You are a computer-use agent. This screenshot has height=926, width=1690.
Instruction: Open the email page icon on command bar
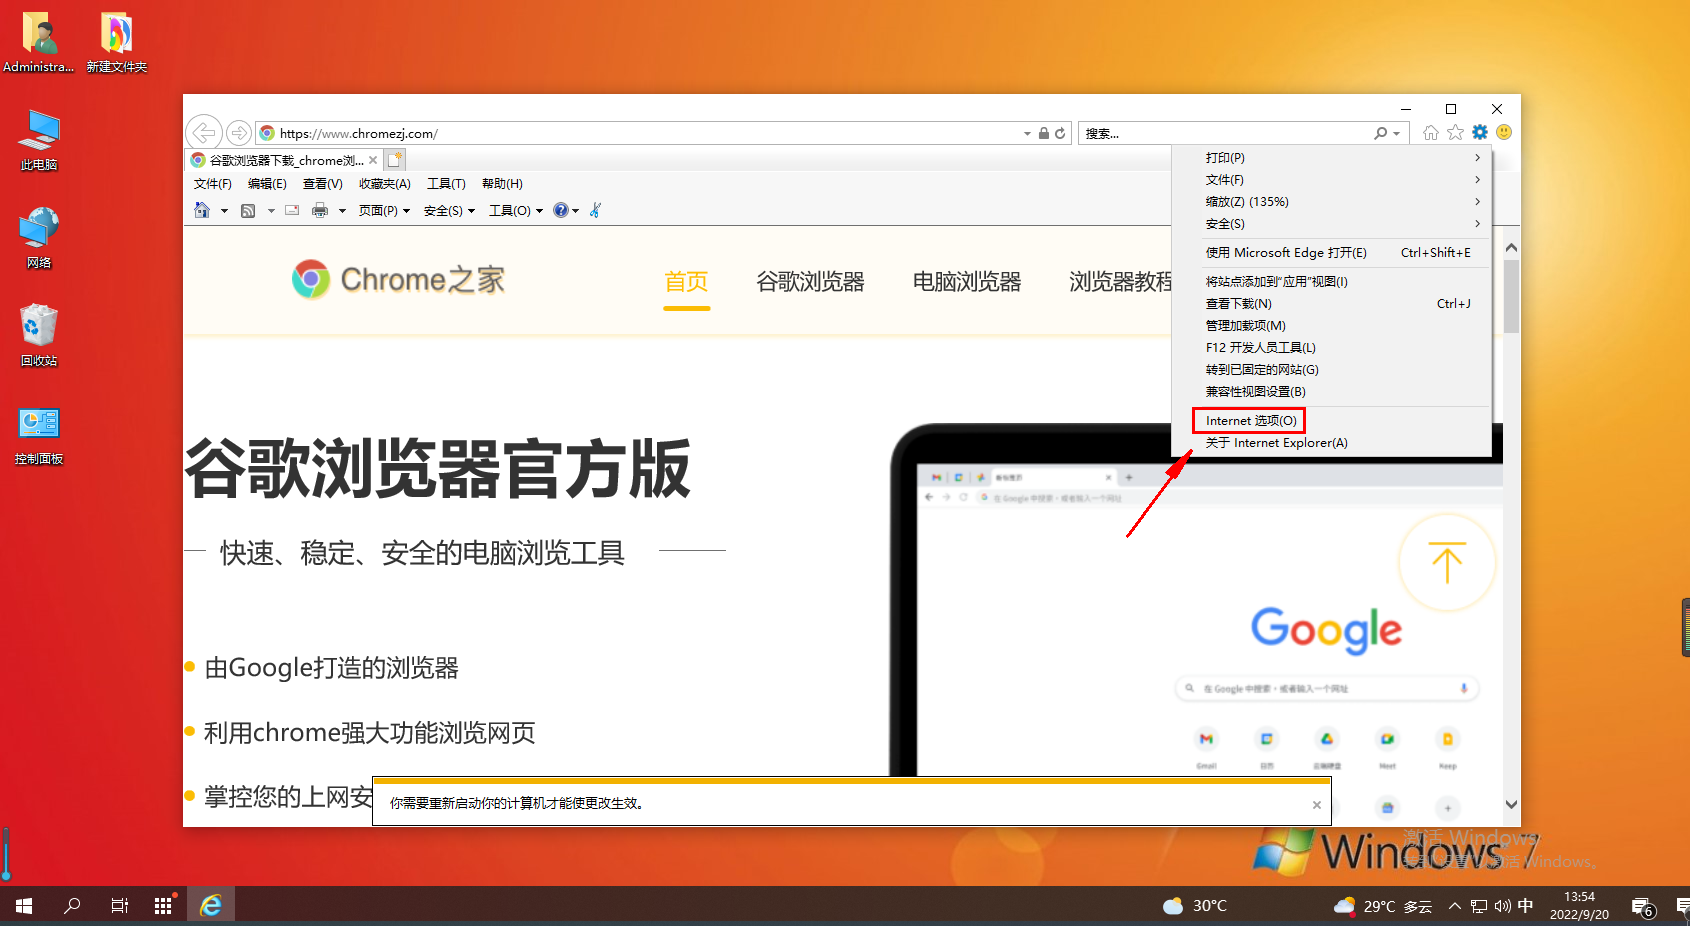[291, 210]
